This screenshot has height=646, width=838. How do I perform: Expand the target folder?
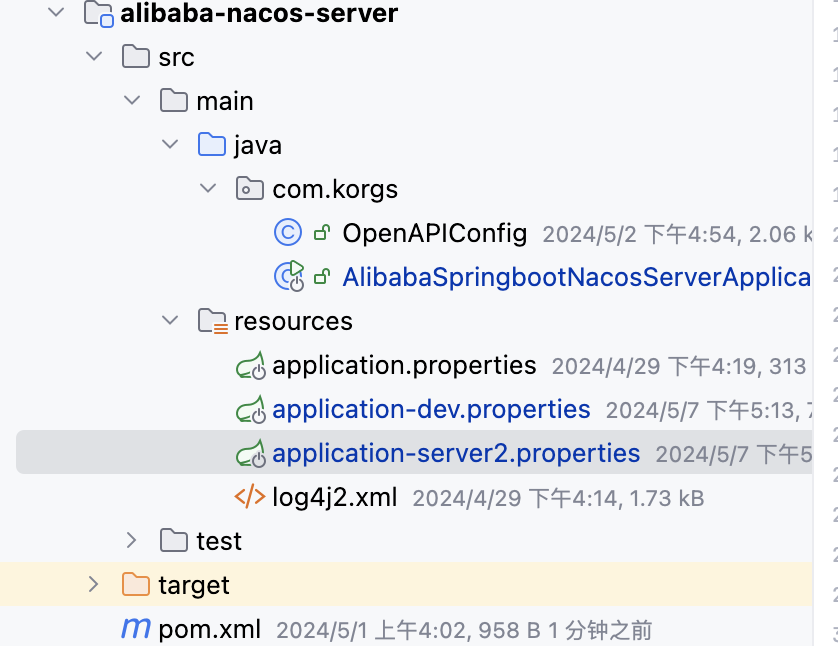[x=94, y=585]
